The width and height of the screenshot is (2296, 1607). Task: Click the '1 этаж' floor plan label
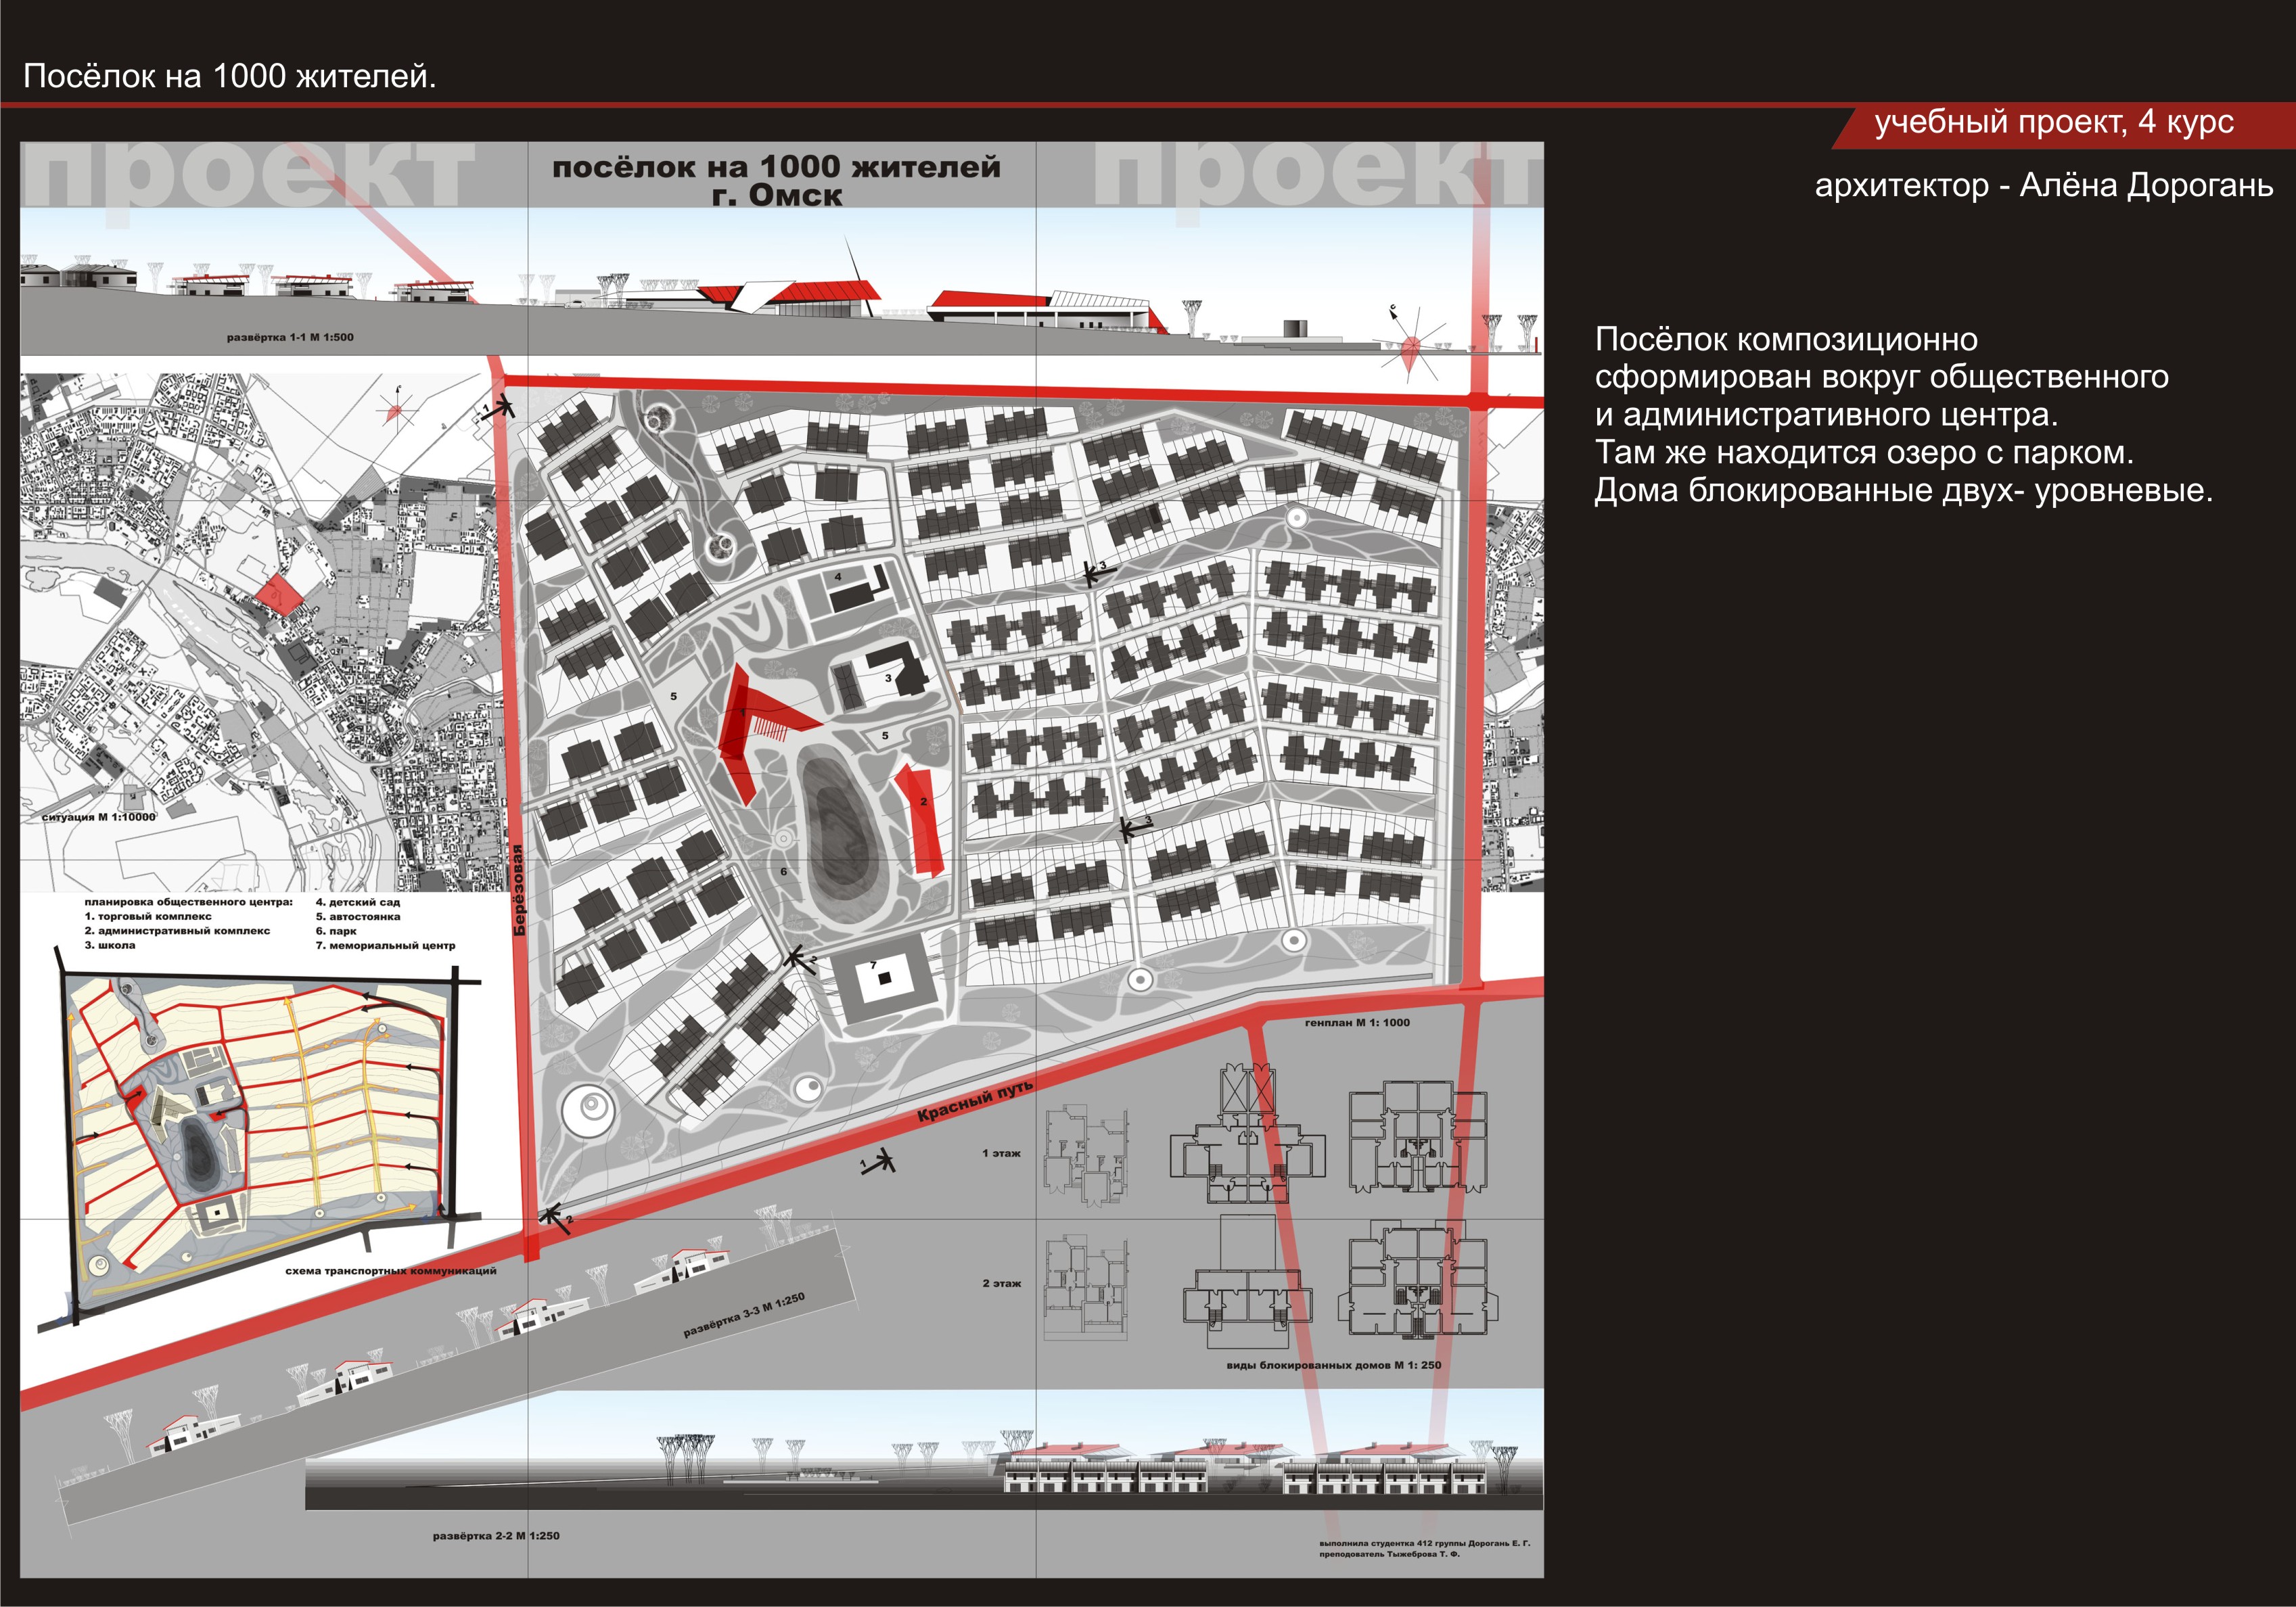(x=1001, y=1153)
